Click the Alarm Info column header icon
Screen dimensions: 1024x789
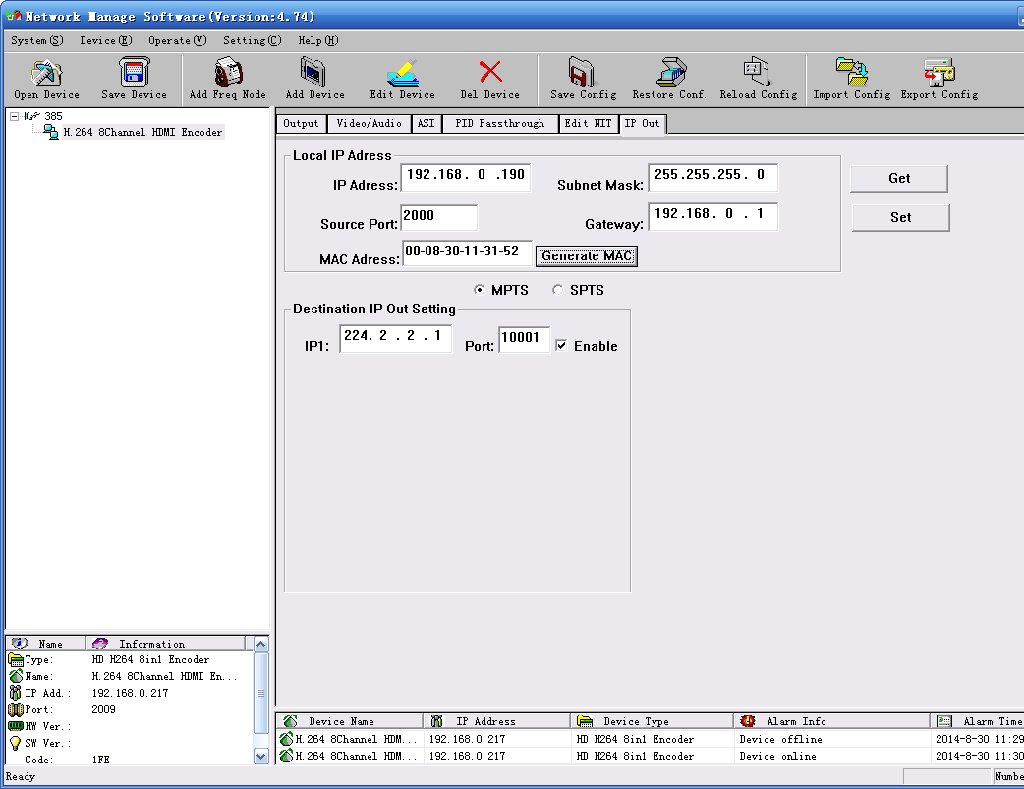[x=748, y=721]
